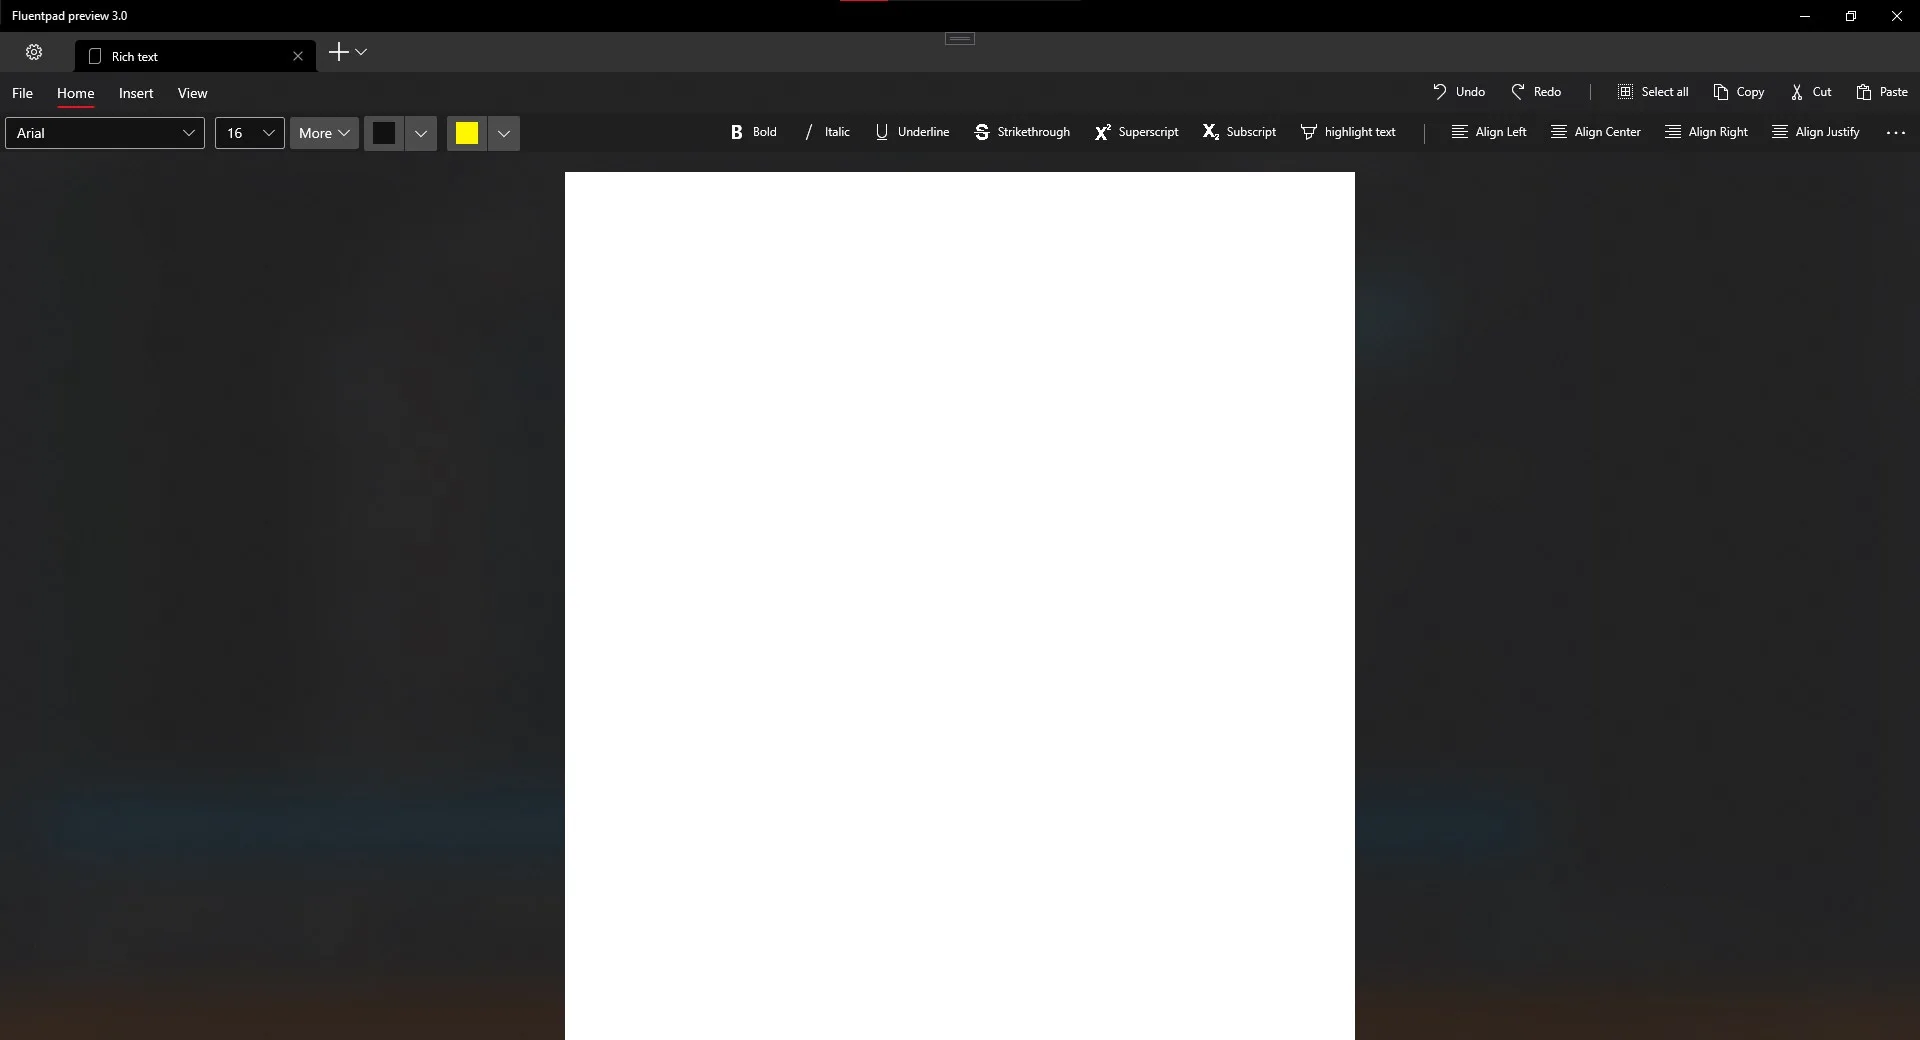The height and width of the screenshot is (1040, 1920).
Task: Align text center
Action: click(x=1596, y=132)
